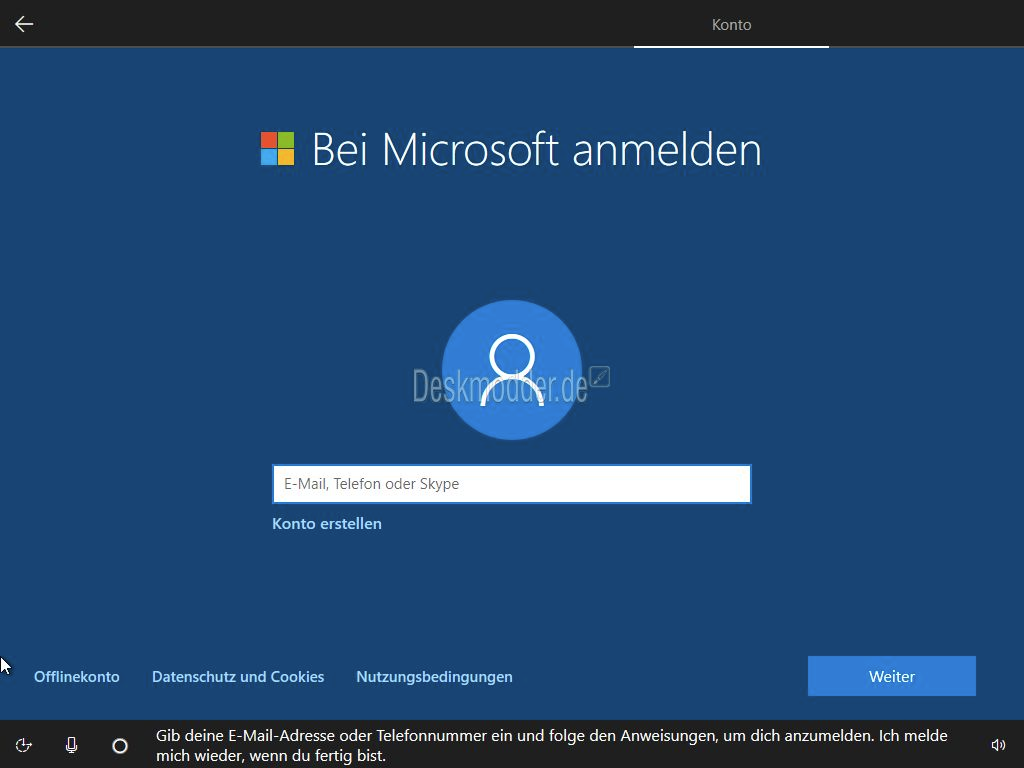
Task: Adjust volume with the speaker icon
Action: point(998,745)
